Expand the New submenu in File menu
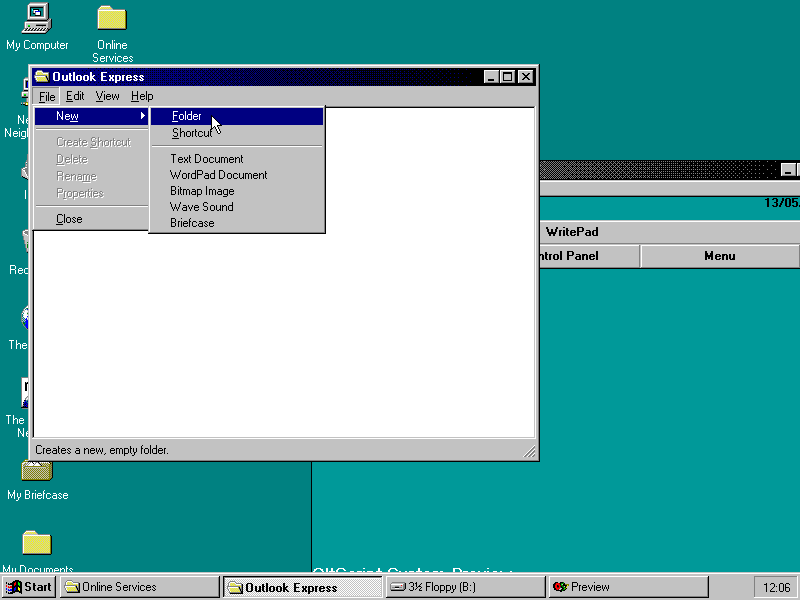 pyautogui.click(x=67, y=115)
